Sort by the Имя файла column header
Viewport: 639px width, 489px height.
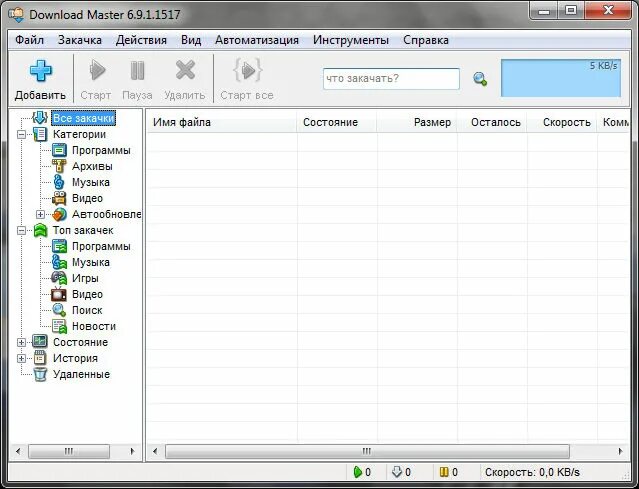point(221,122)
